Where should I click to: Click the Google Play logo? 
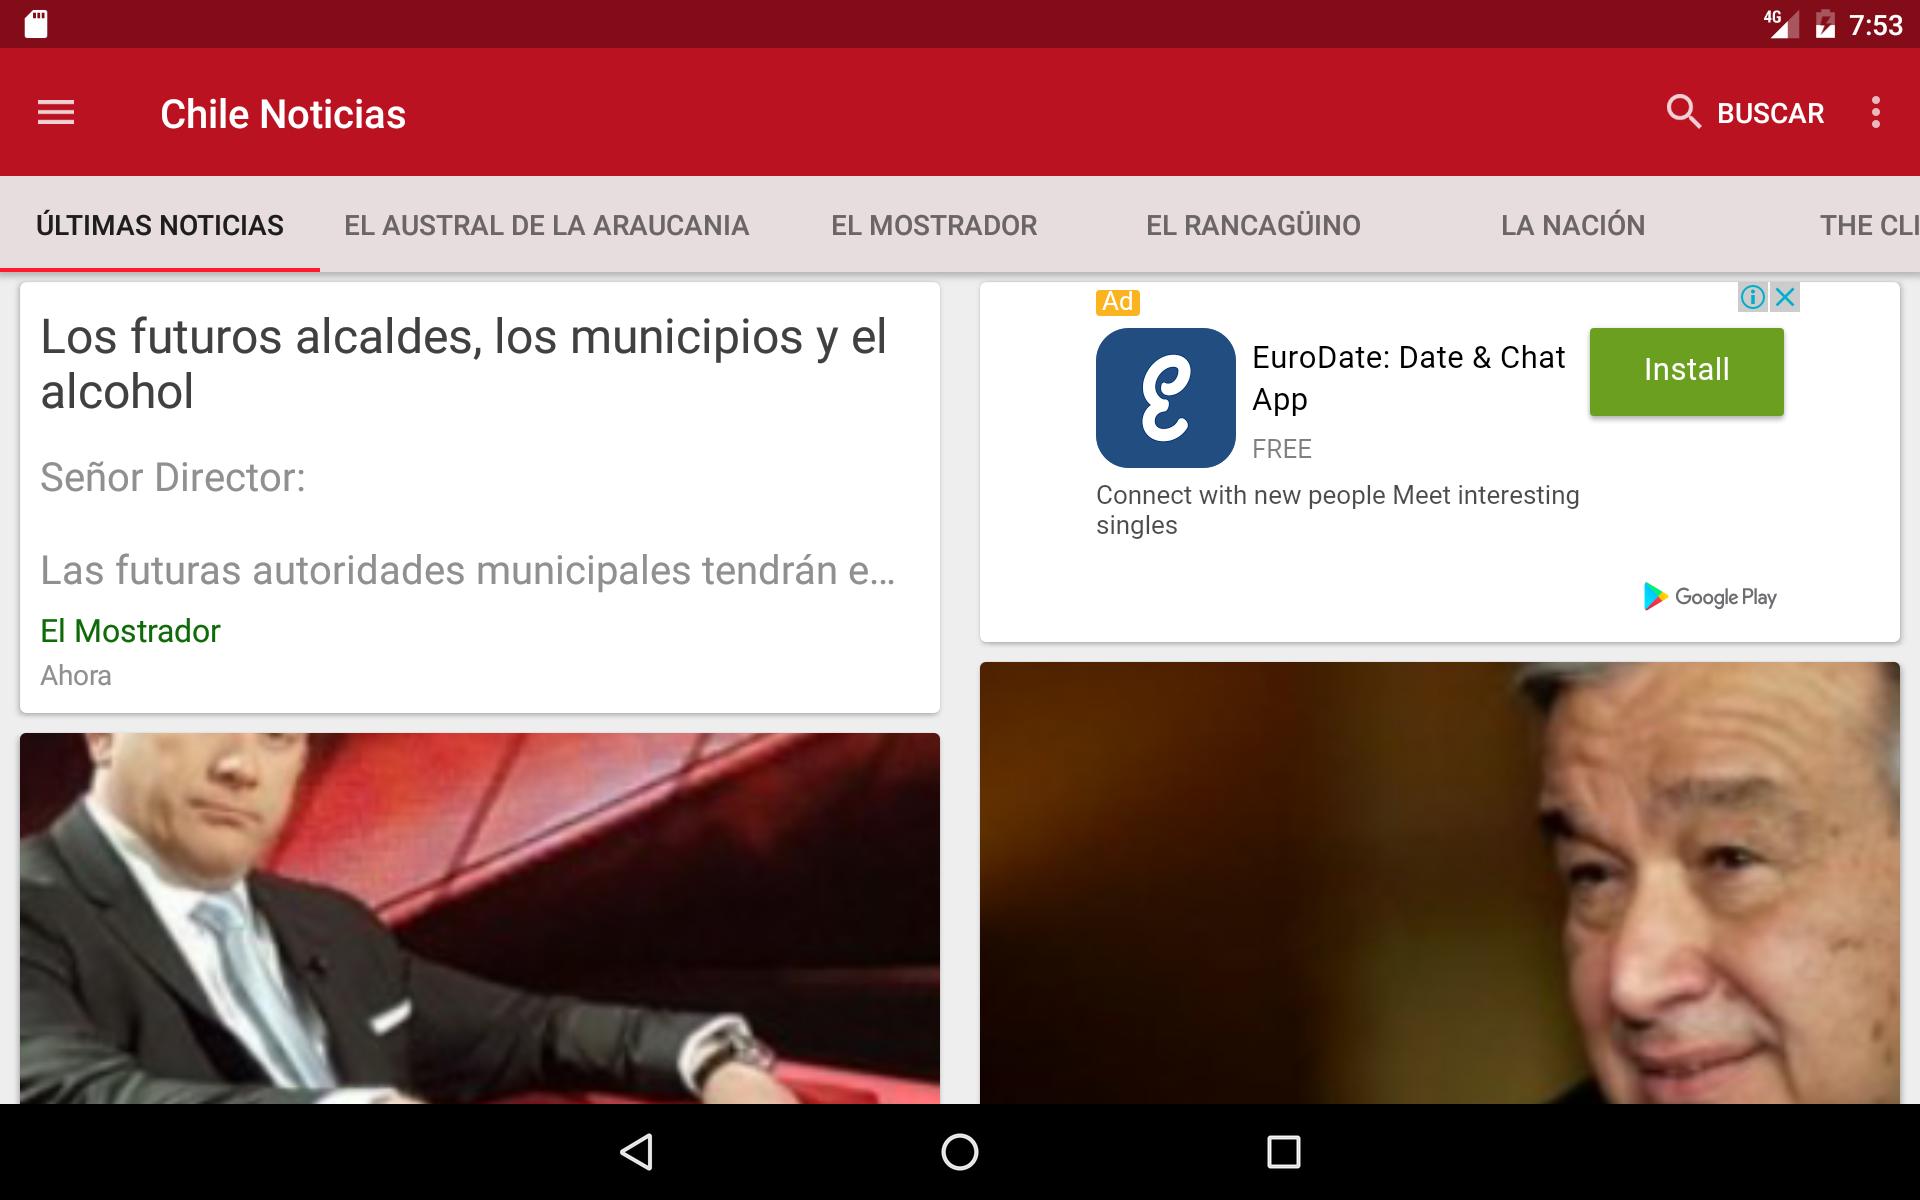point(1710,597)
